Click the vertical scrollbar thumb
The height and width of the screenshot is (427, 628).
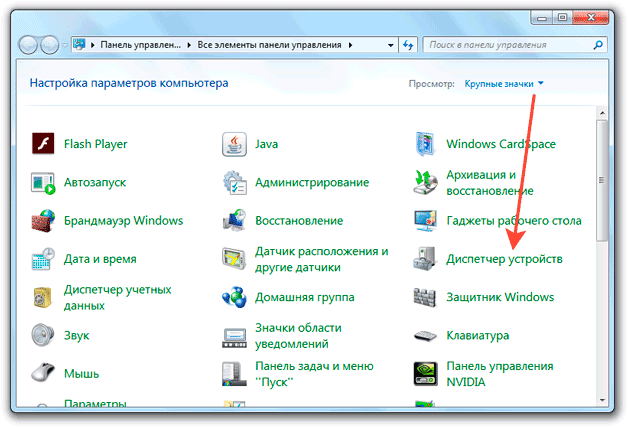click(602, 180)
